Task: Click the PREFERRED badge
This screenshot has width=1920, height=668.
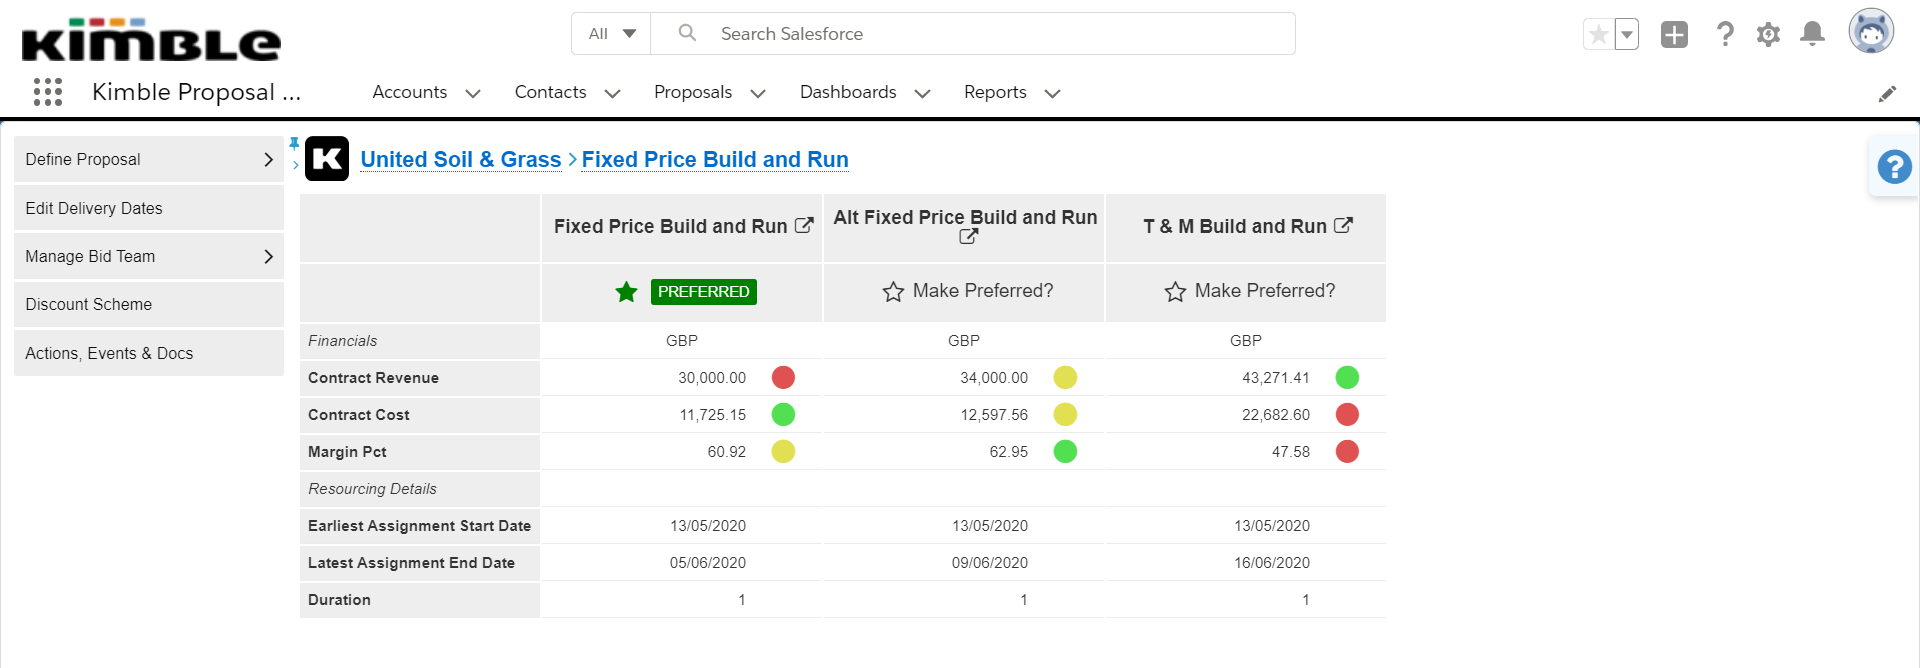Action: (x=703, y=292)
